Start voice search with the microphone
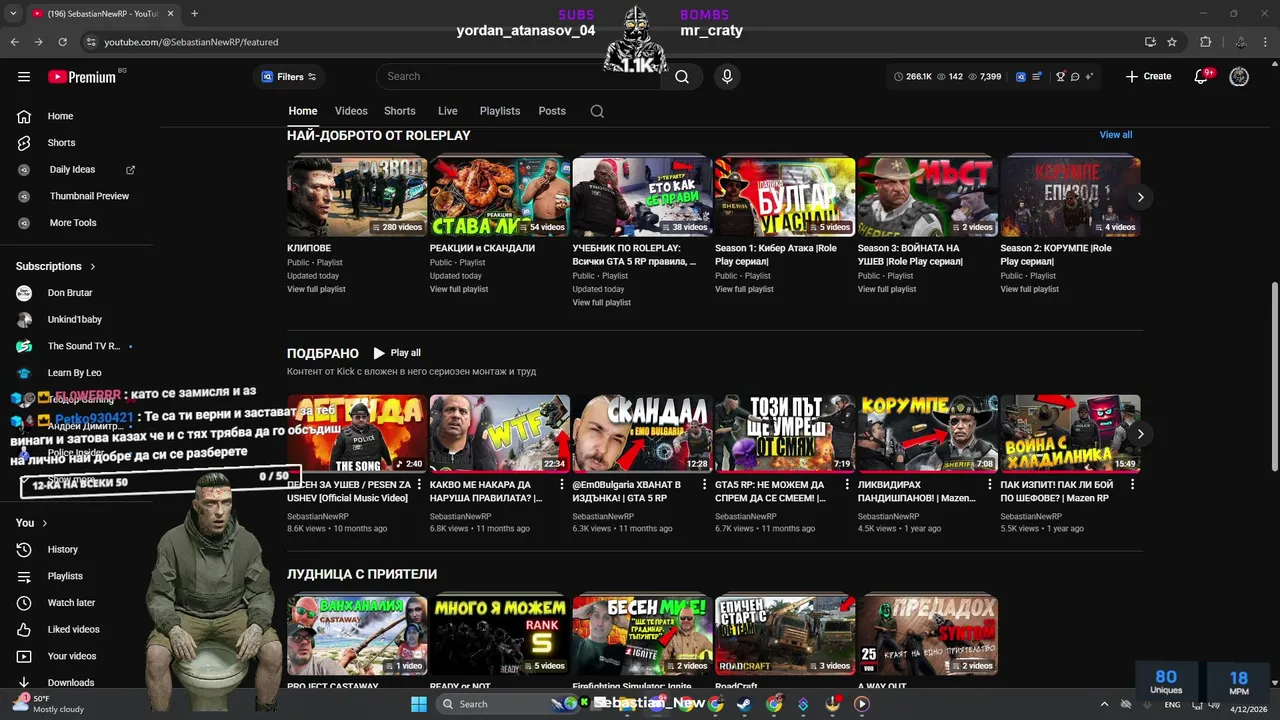The width and height of the screenshot is (1280, 720). point(727,76)
